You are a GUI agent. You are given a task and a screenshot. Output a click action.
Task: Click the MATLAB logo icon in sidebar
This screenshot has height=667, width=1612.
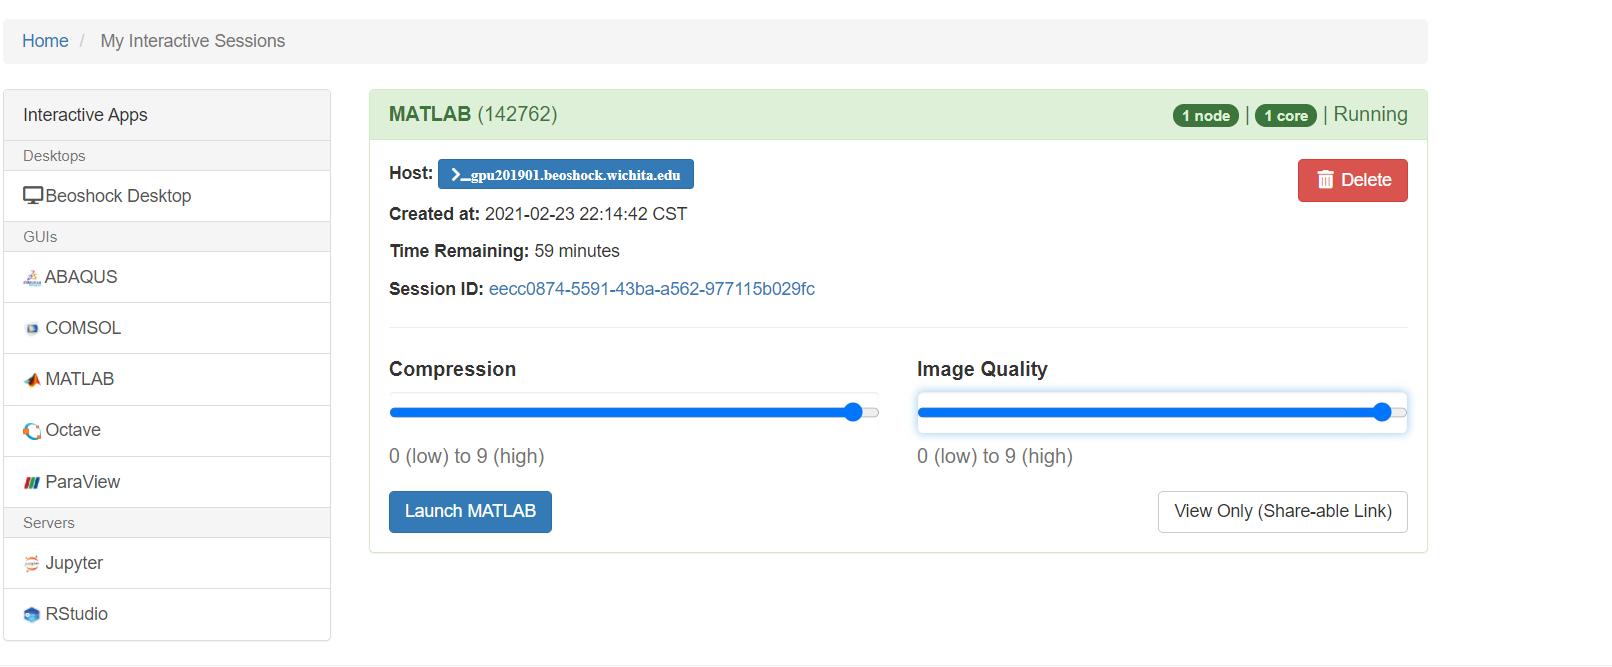(x=32, y=380)
